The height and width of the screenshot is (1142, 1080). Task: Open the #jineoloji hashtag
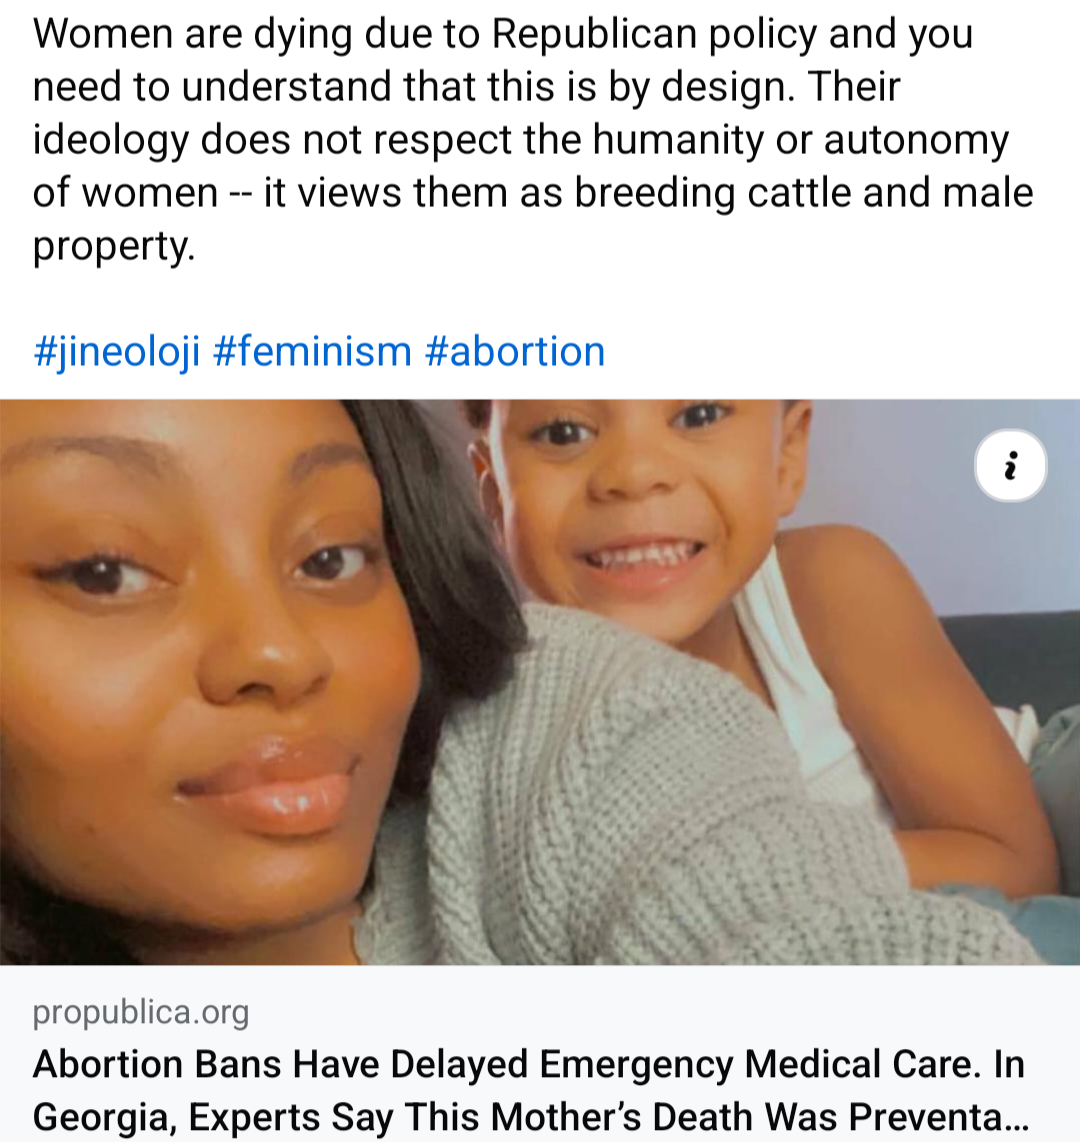point(116,352)
